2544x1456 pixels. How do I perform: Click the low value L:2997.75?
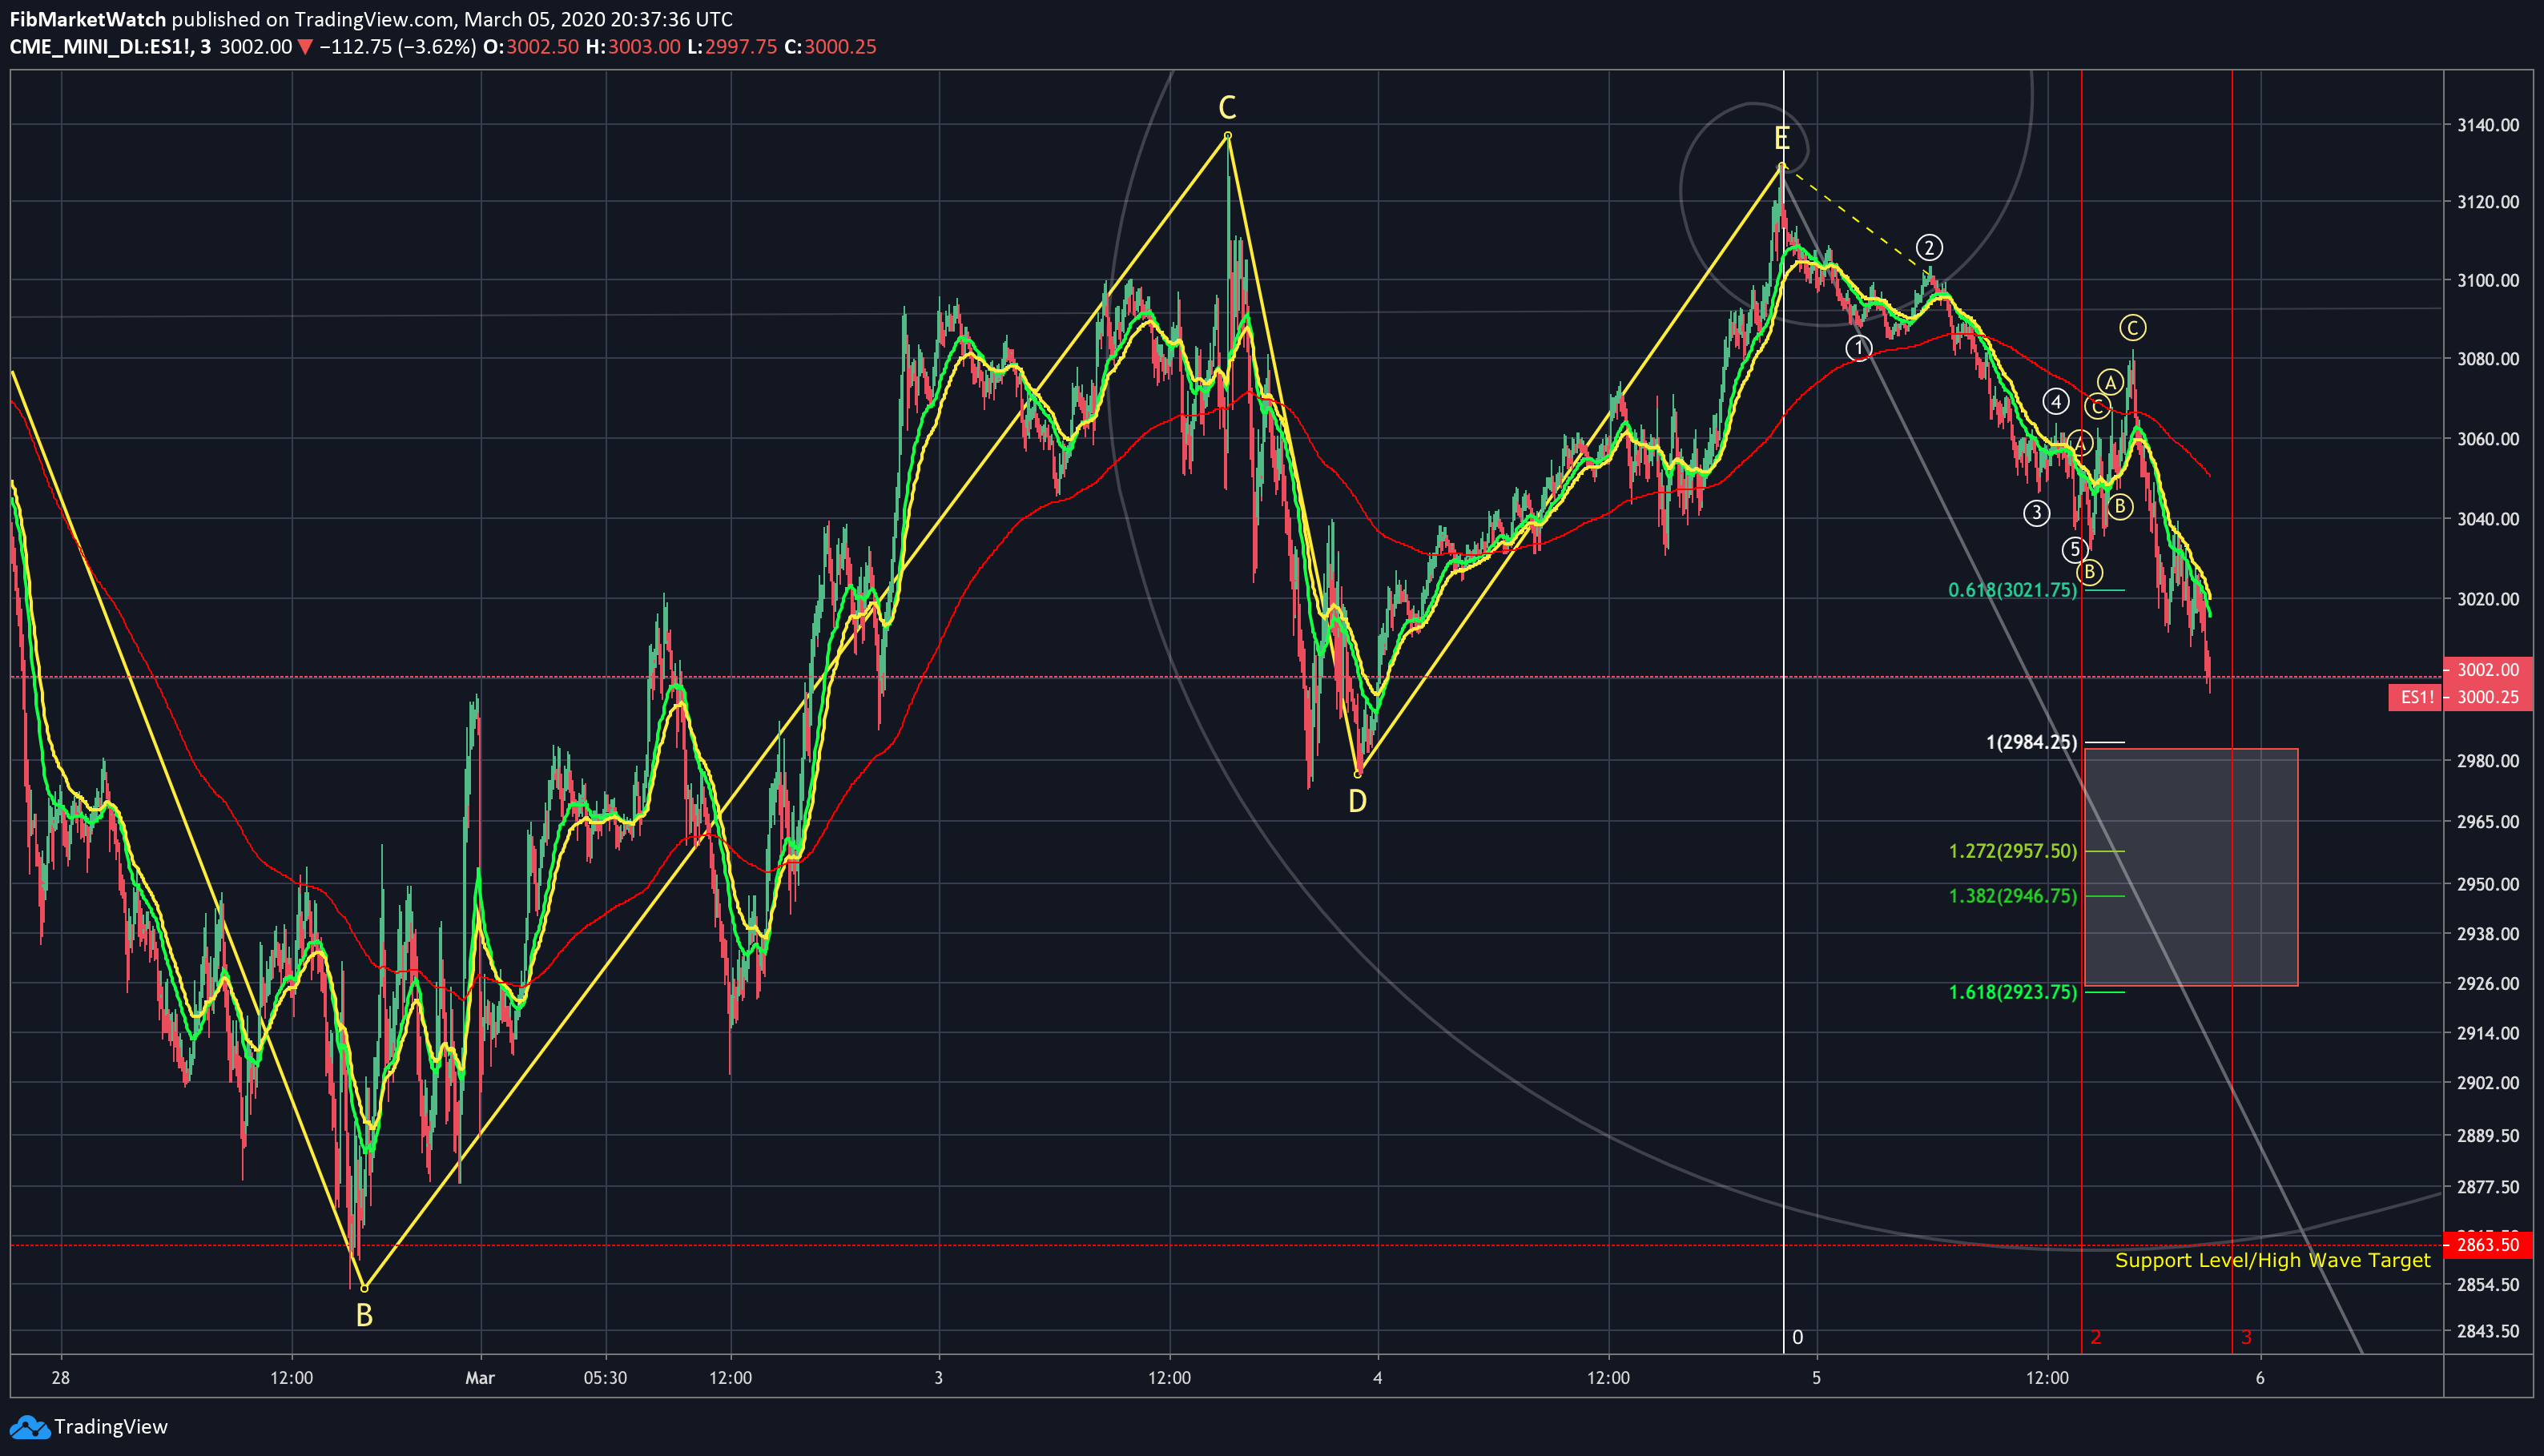click(x=732, y=47)
